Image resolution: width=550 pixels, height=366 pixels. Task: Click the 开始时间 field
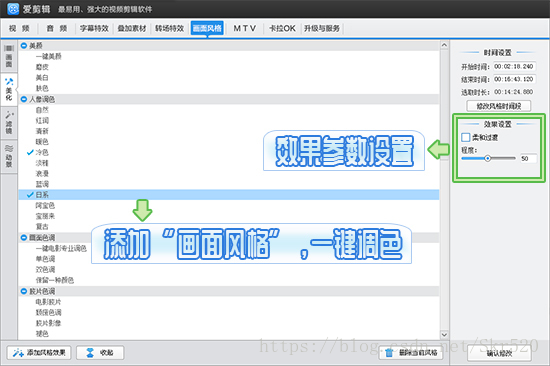point(514,66)
